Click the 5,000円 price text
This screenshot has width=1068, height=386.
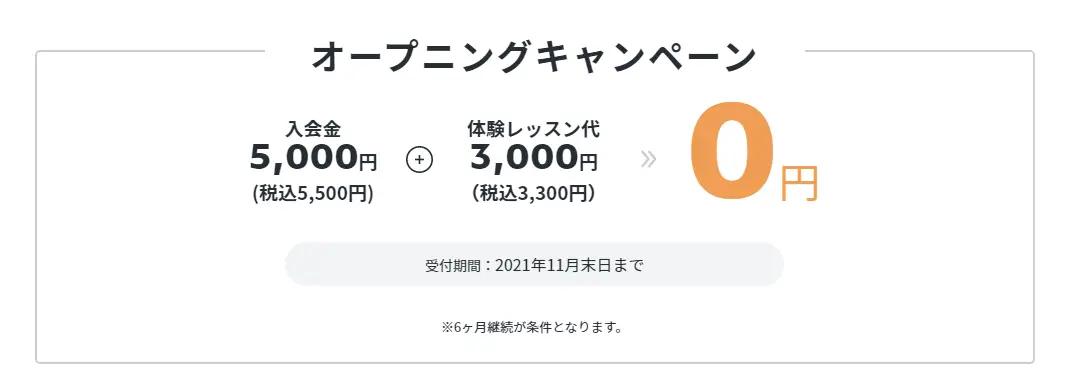pos(313,157)
